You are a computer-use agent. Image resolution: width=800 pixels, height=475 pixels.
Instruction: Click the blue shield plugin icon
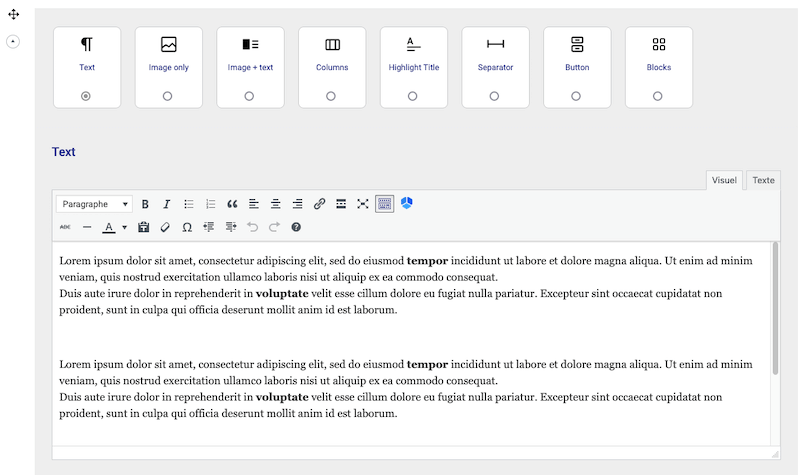point(407,203)
